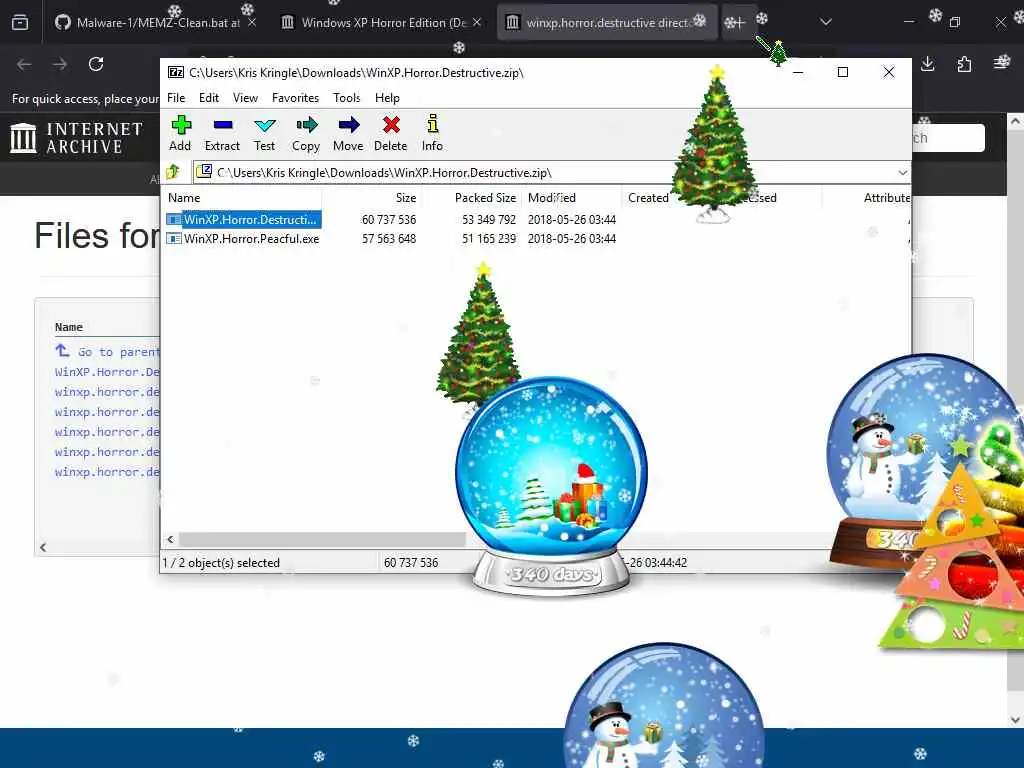The width and height of the screenshot is (1024, 768).
Task: Close the Malware-1/MEMZ-Clean.bat tab
Action: tap(252, 23)
